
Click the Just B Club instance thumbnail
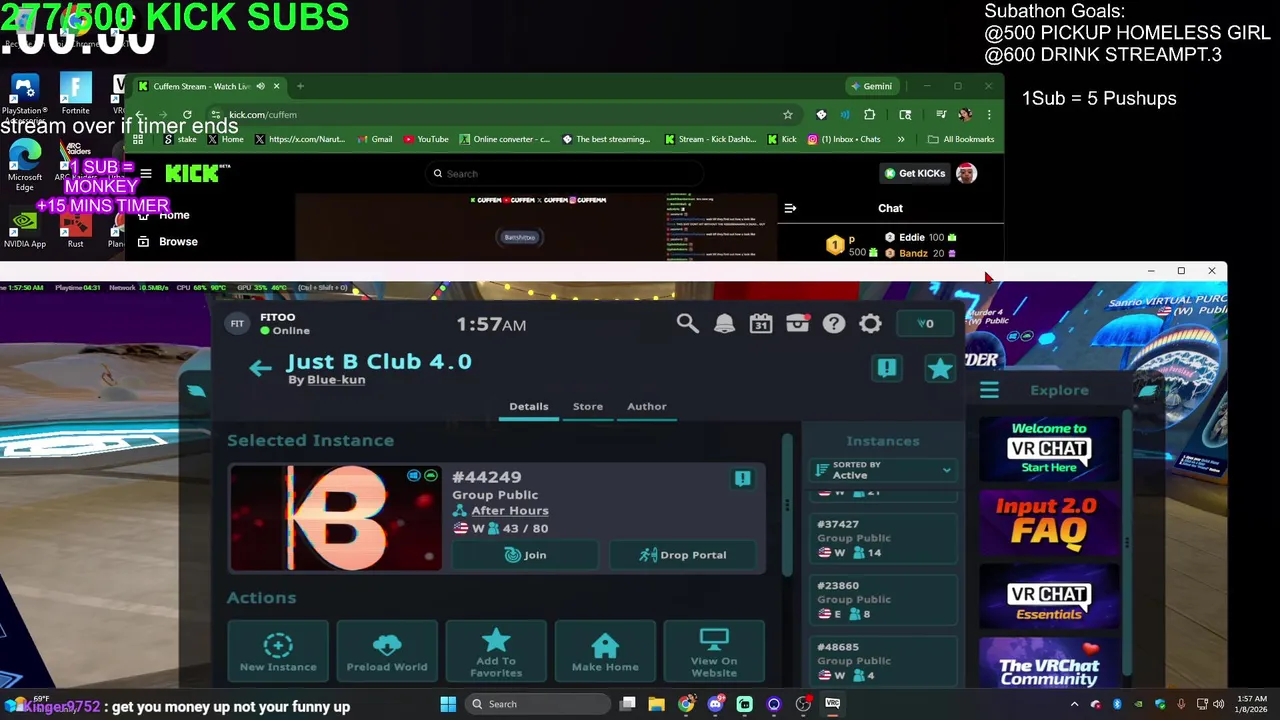[x=335, y=518]
